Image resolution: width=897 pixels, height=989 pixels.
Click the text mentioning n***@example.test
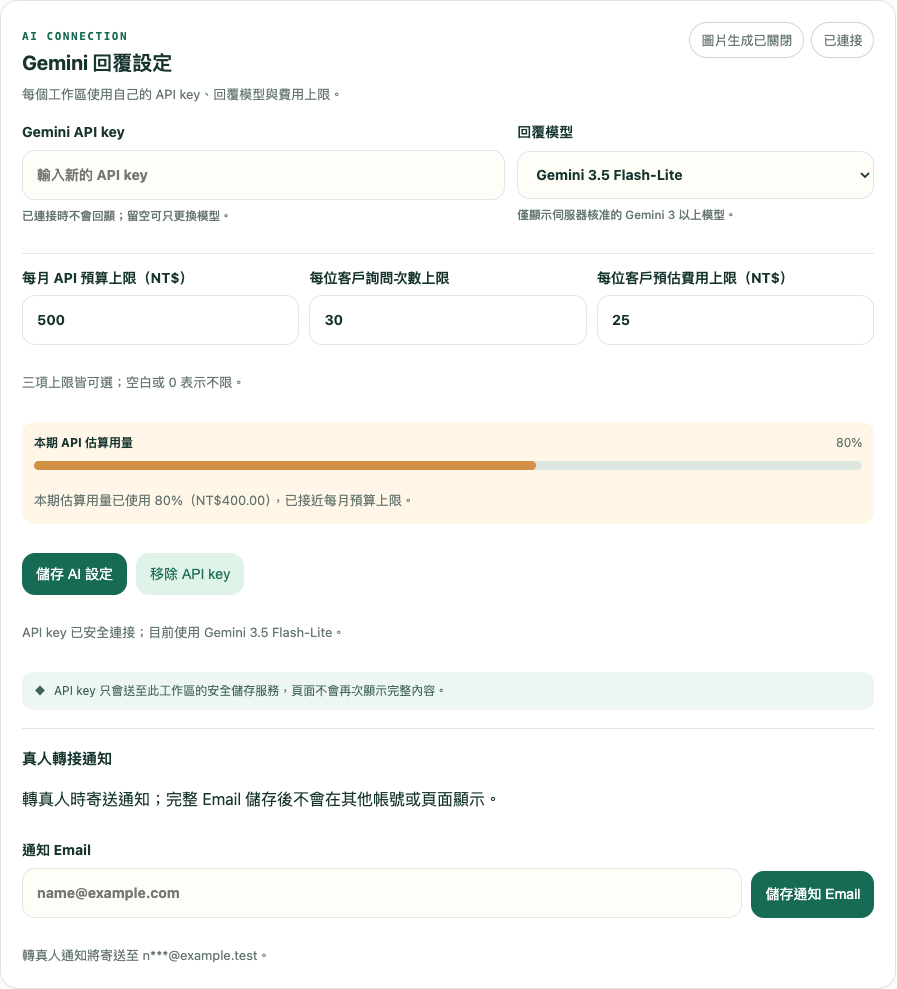point(144,956)
